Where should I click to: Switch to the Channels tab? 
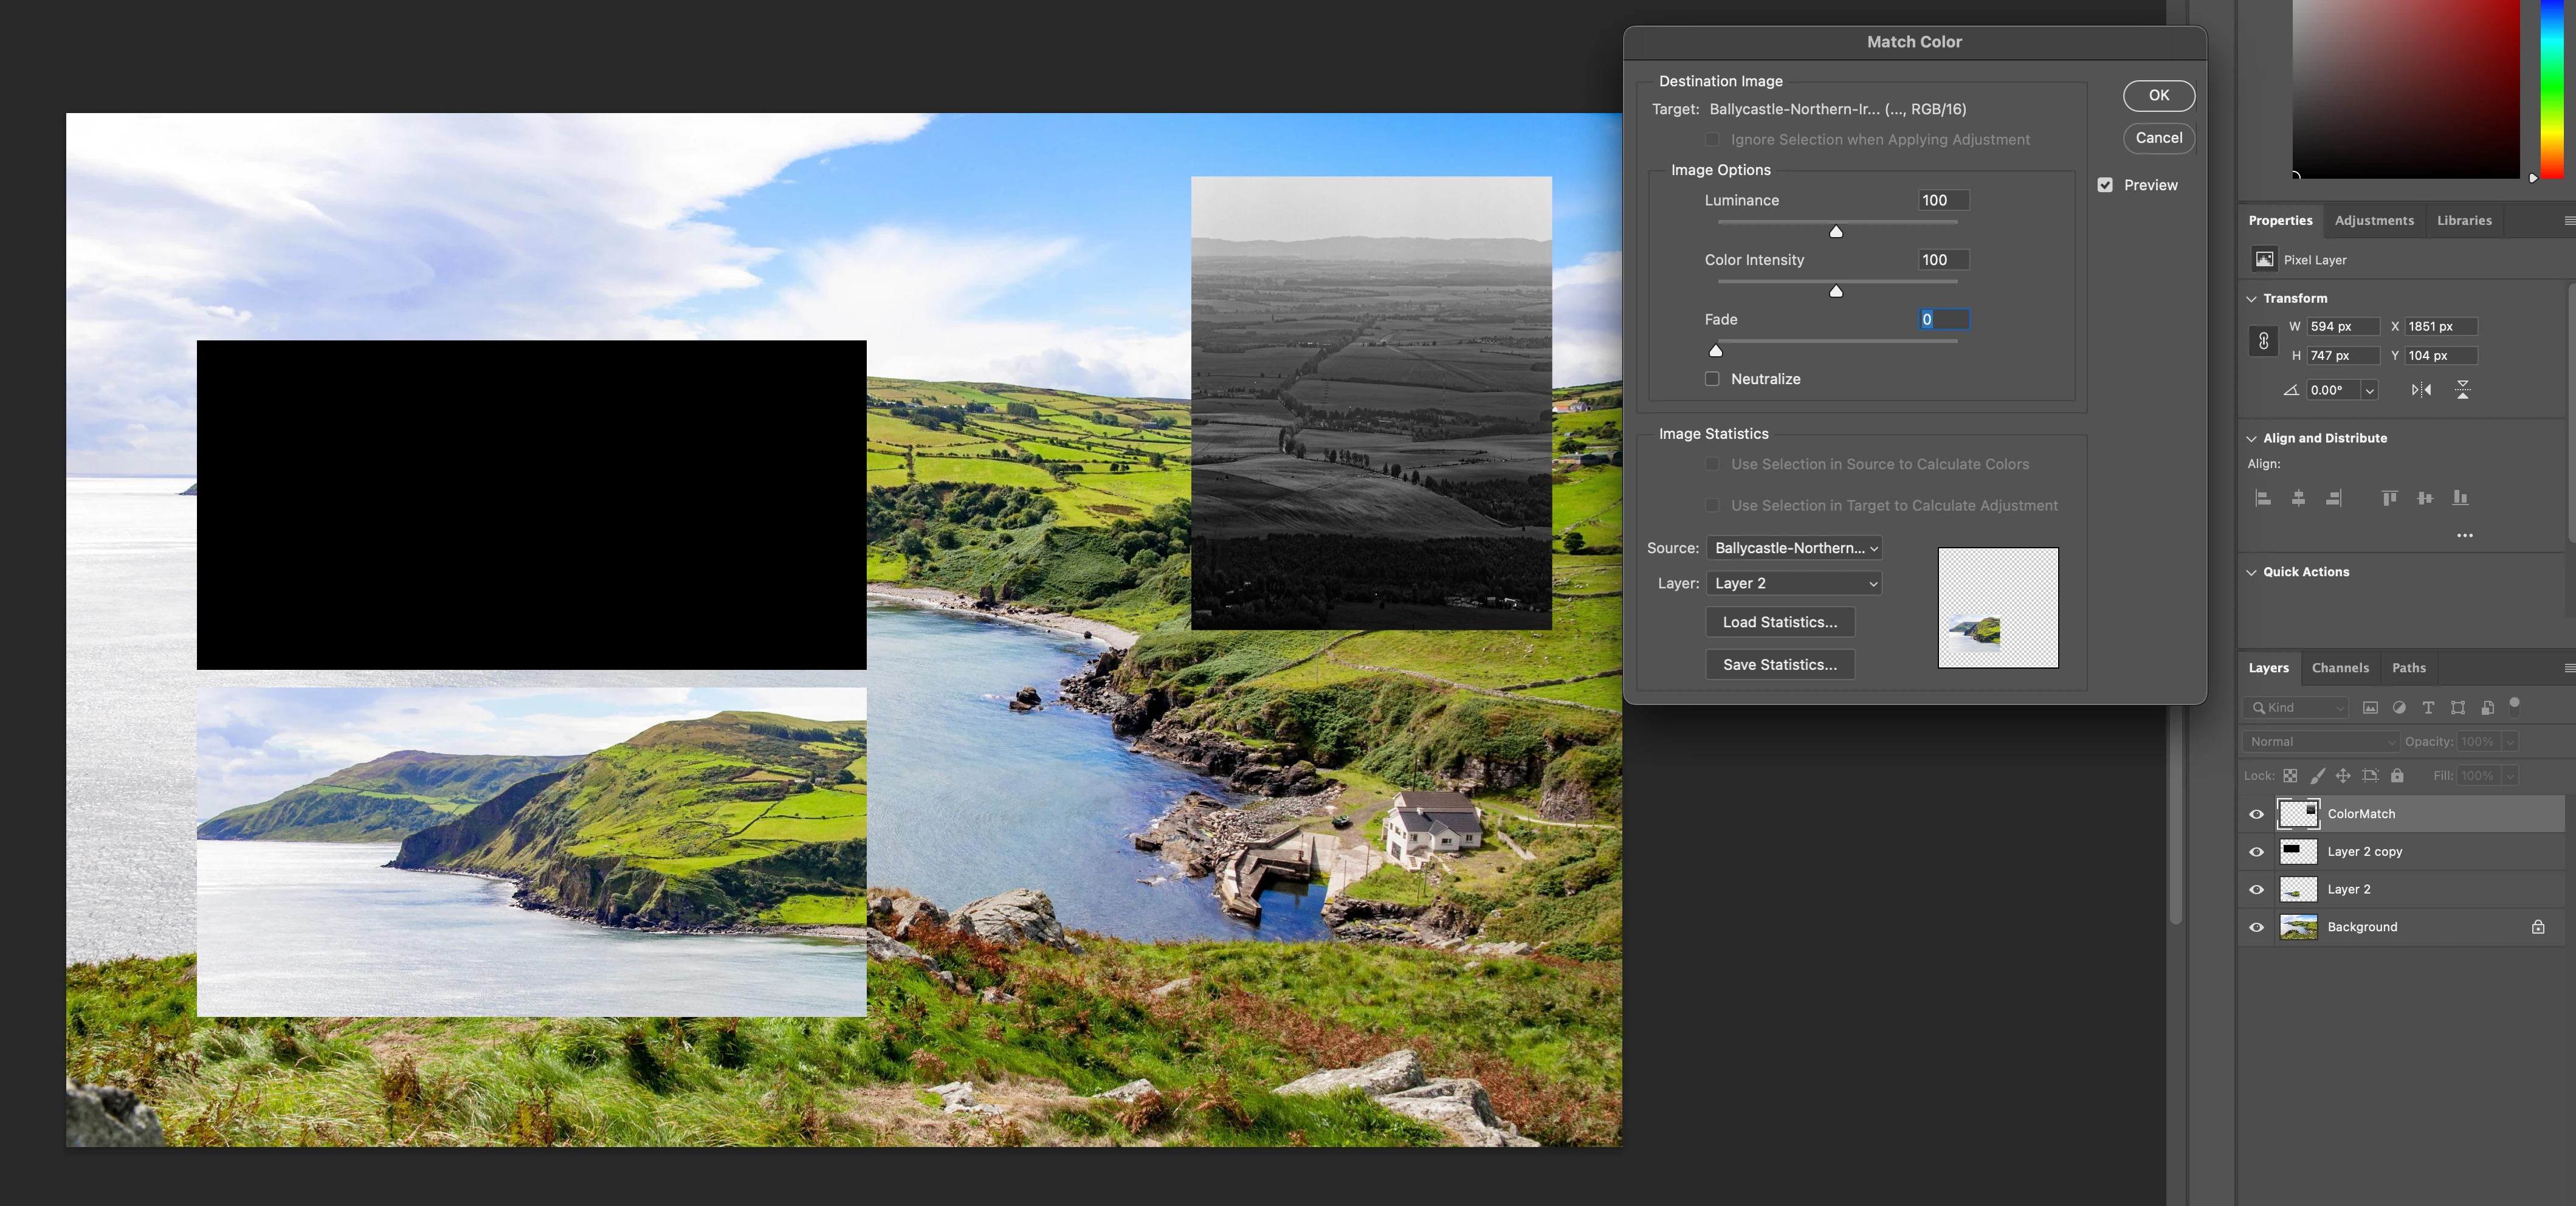(x=2339, y=668)
